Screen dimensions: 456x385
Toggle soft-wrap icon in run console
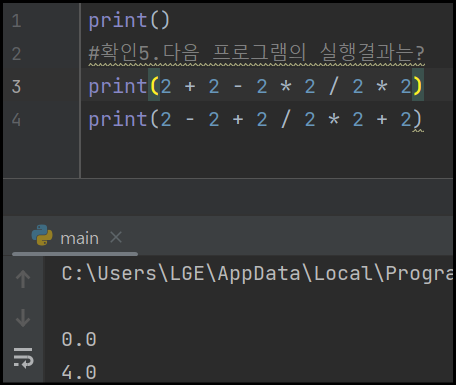23,358
